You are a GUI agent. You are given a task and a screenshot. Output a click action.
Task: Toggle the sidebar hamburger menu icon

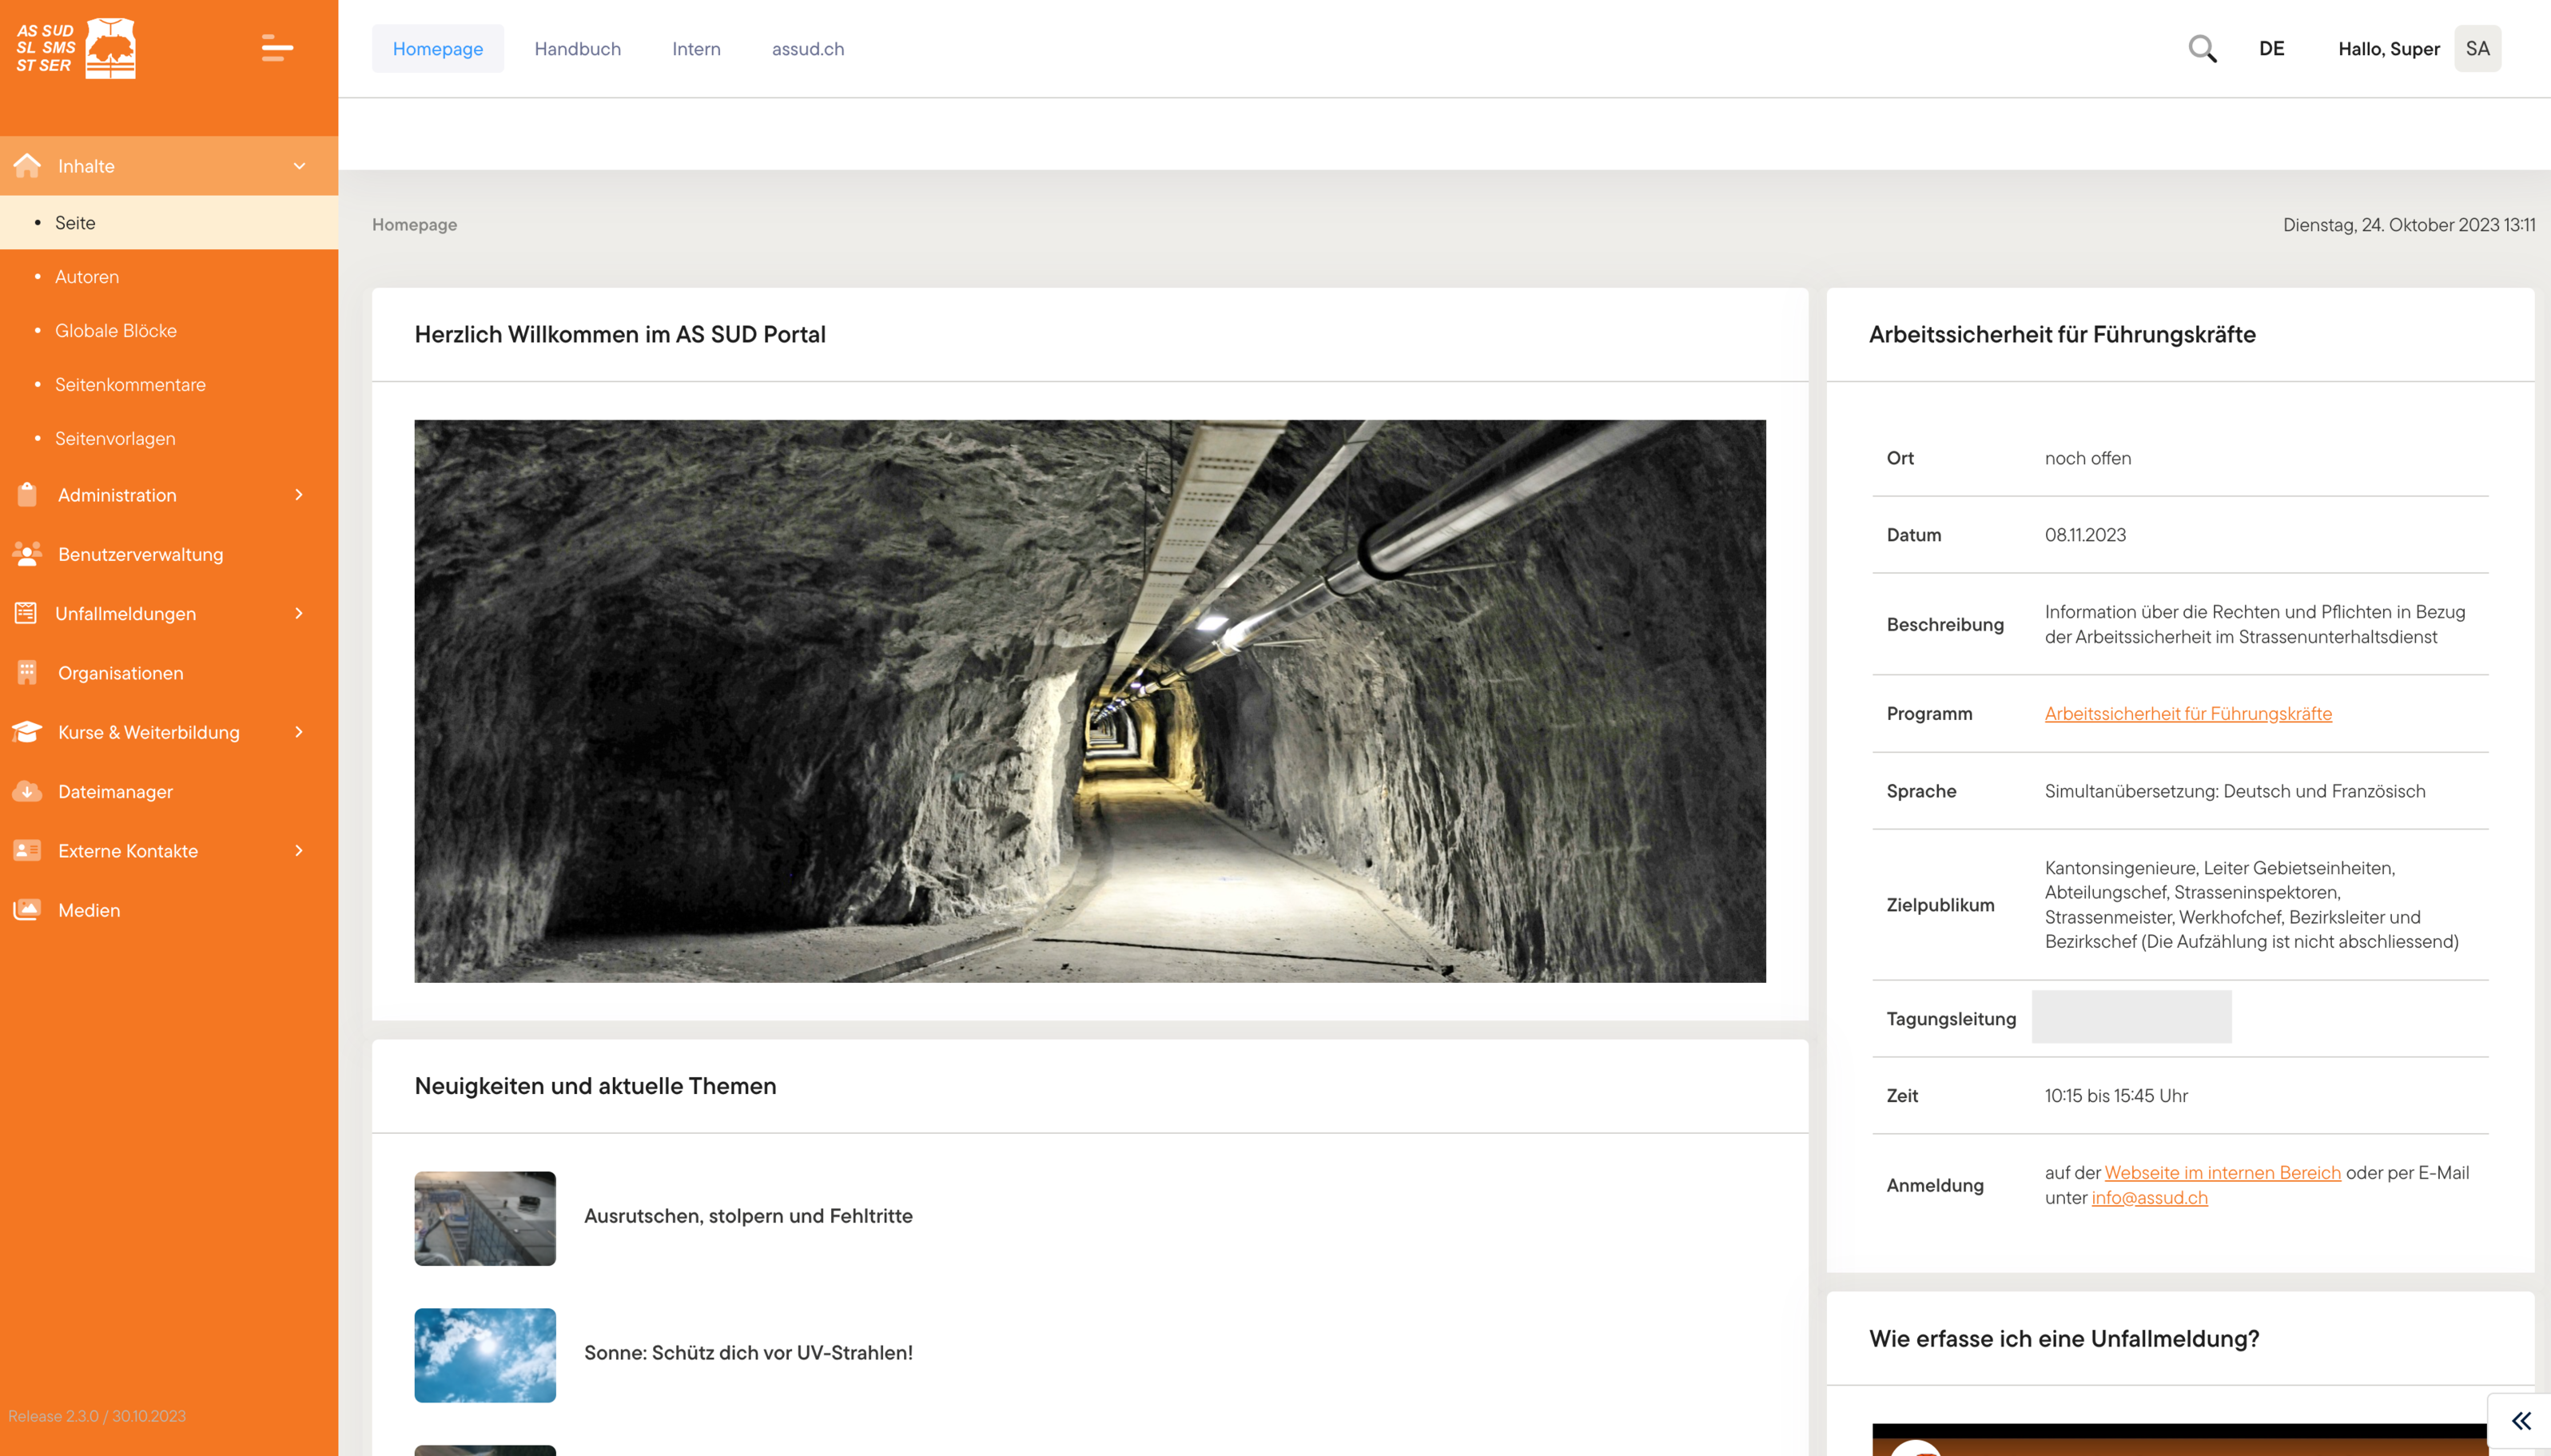point(277,48)
